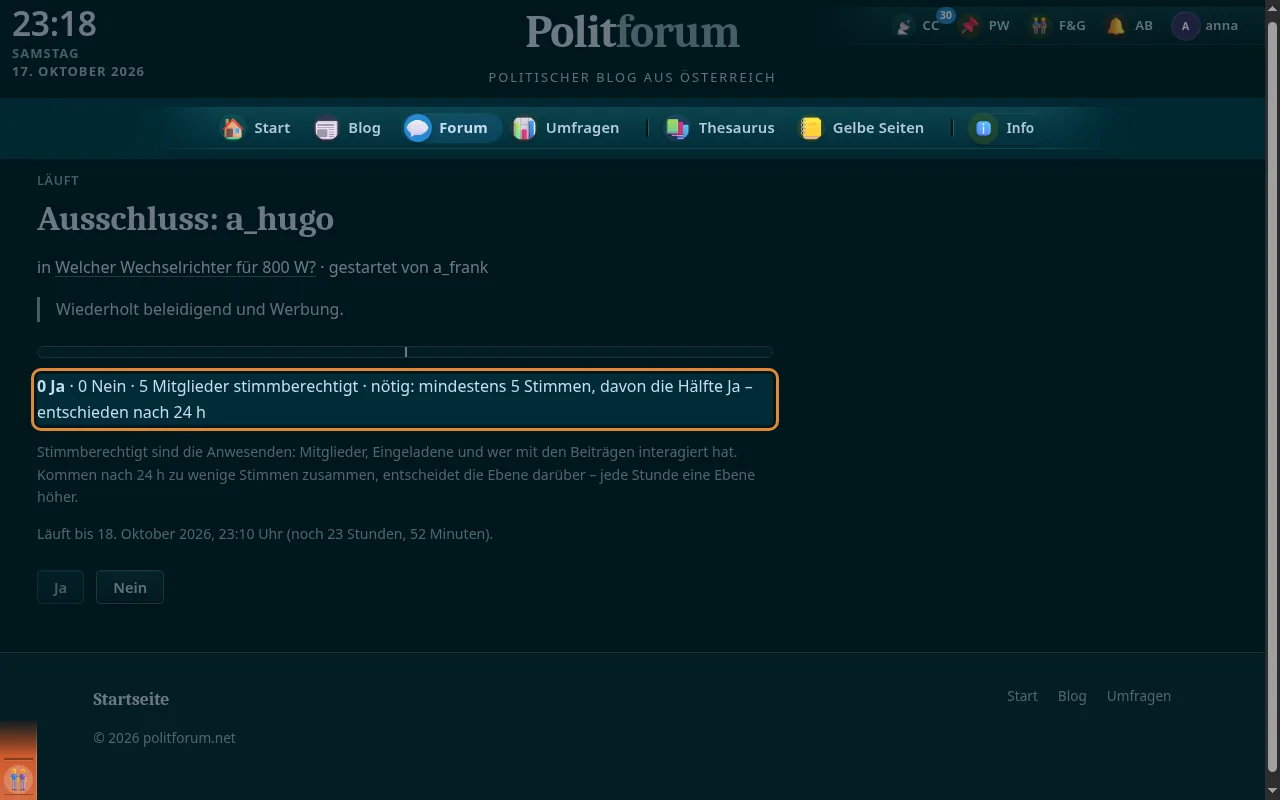Follow the footer Start link

[x=1022, y=696]
